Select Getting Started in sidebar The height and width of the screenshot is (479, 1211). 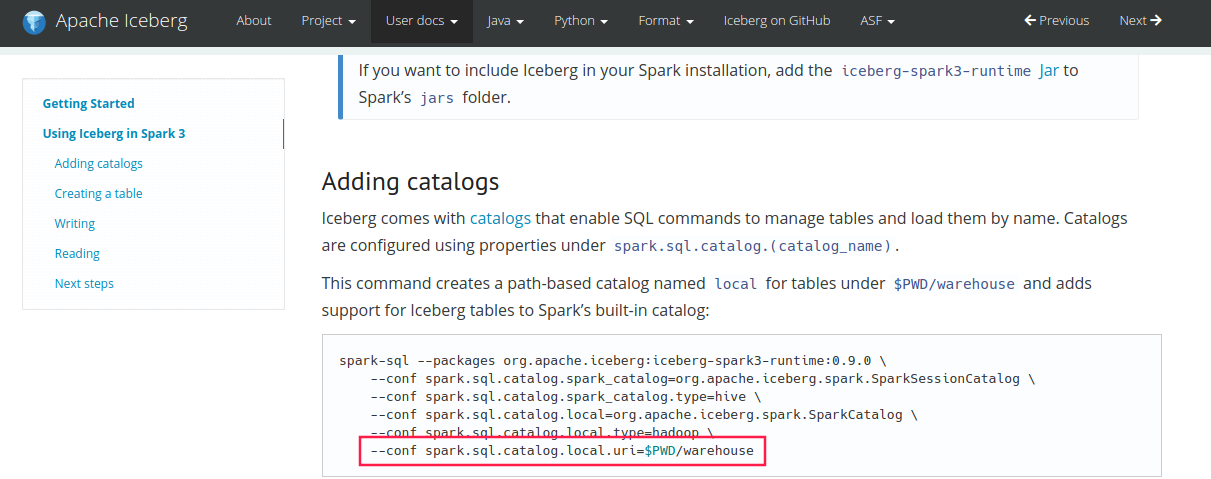point(88,103)
